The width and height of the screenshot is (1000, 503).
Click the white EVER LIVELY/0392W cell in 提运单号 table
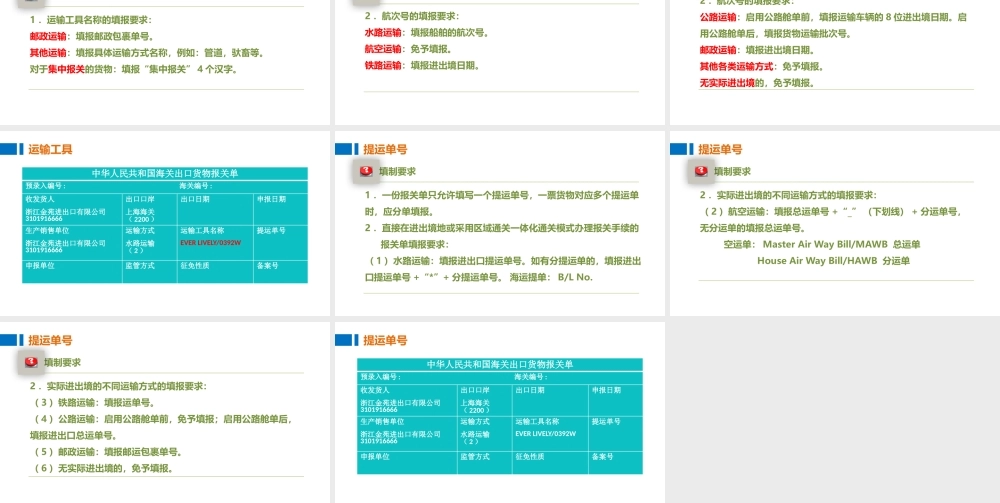[545, 434]
